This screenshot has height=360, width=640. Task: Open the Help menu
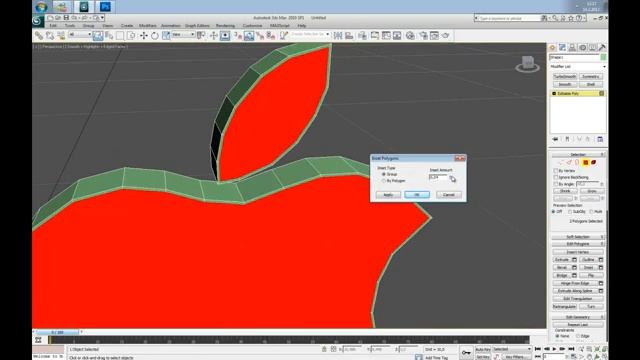(302, 26)
